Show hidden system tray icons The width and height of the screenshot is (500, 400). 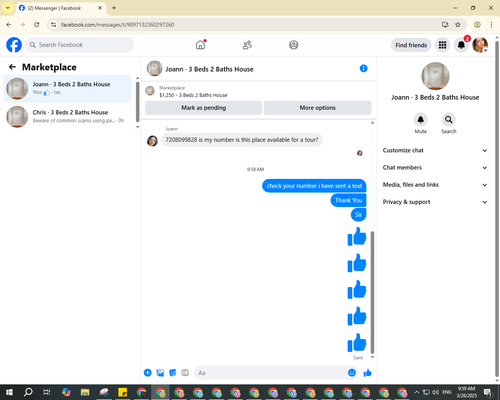pos(416,392)
